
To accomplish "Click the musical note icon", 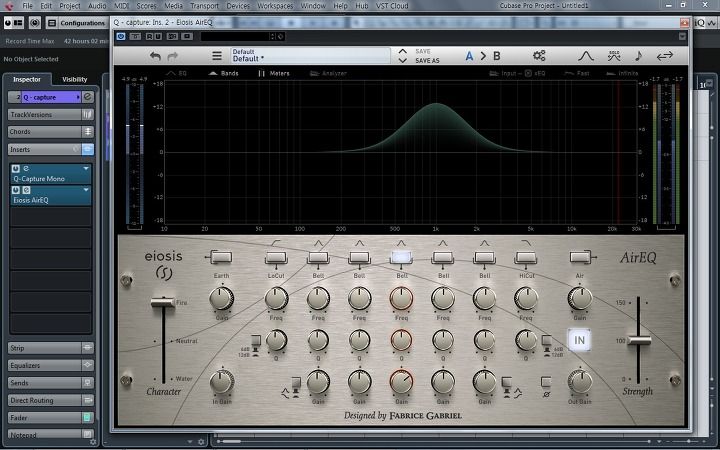I will point(638,56).
